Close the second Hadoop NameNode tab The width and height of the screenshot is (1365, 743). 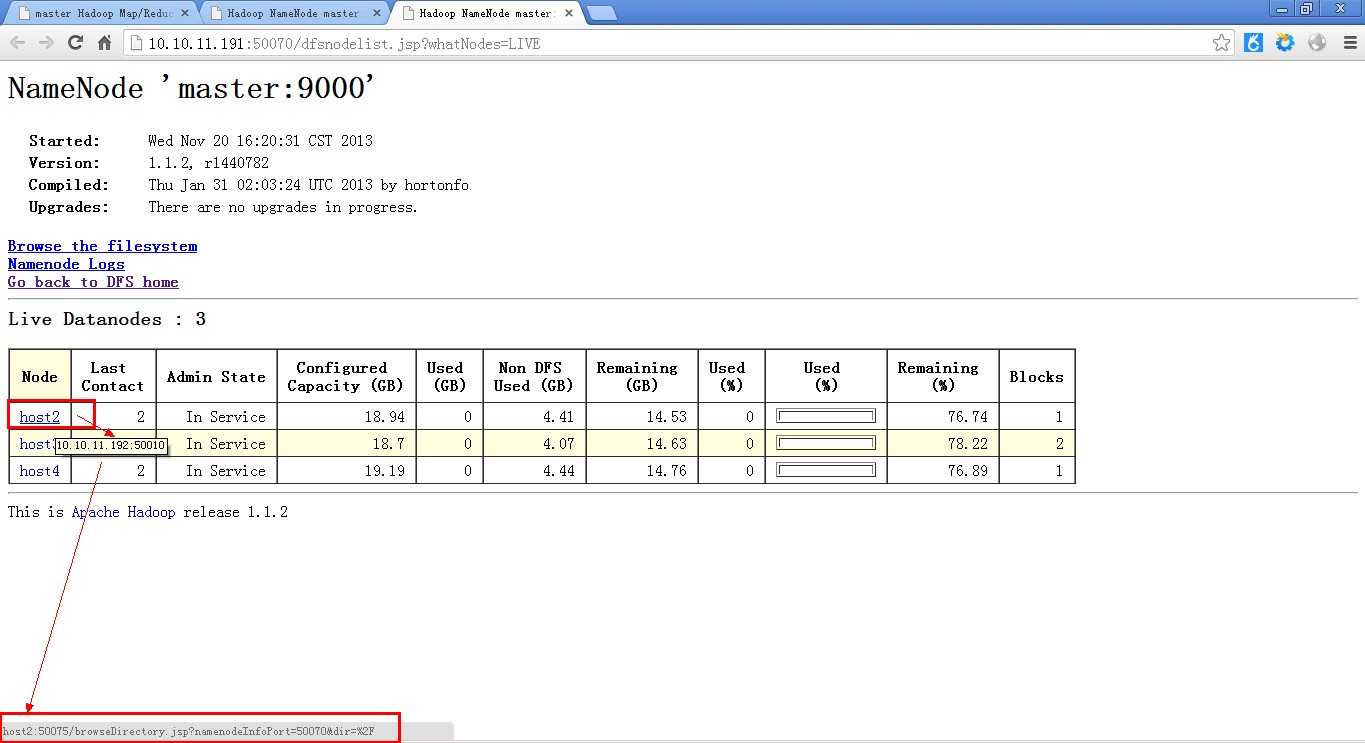[376, 13]
